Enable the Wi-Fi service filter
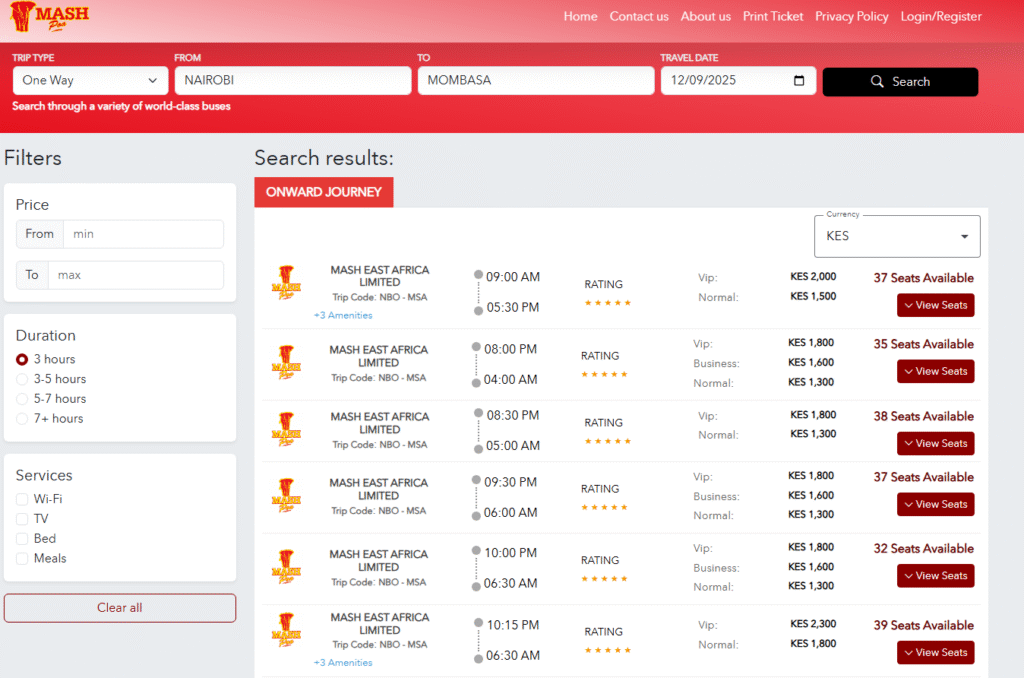Image resolution: width=1024 pixels, height=678 pixels. click(22, 499)
